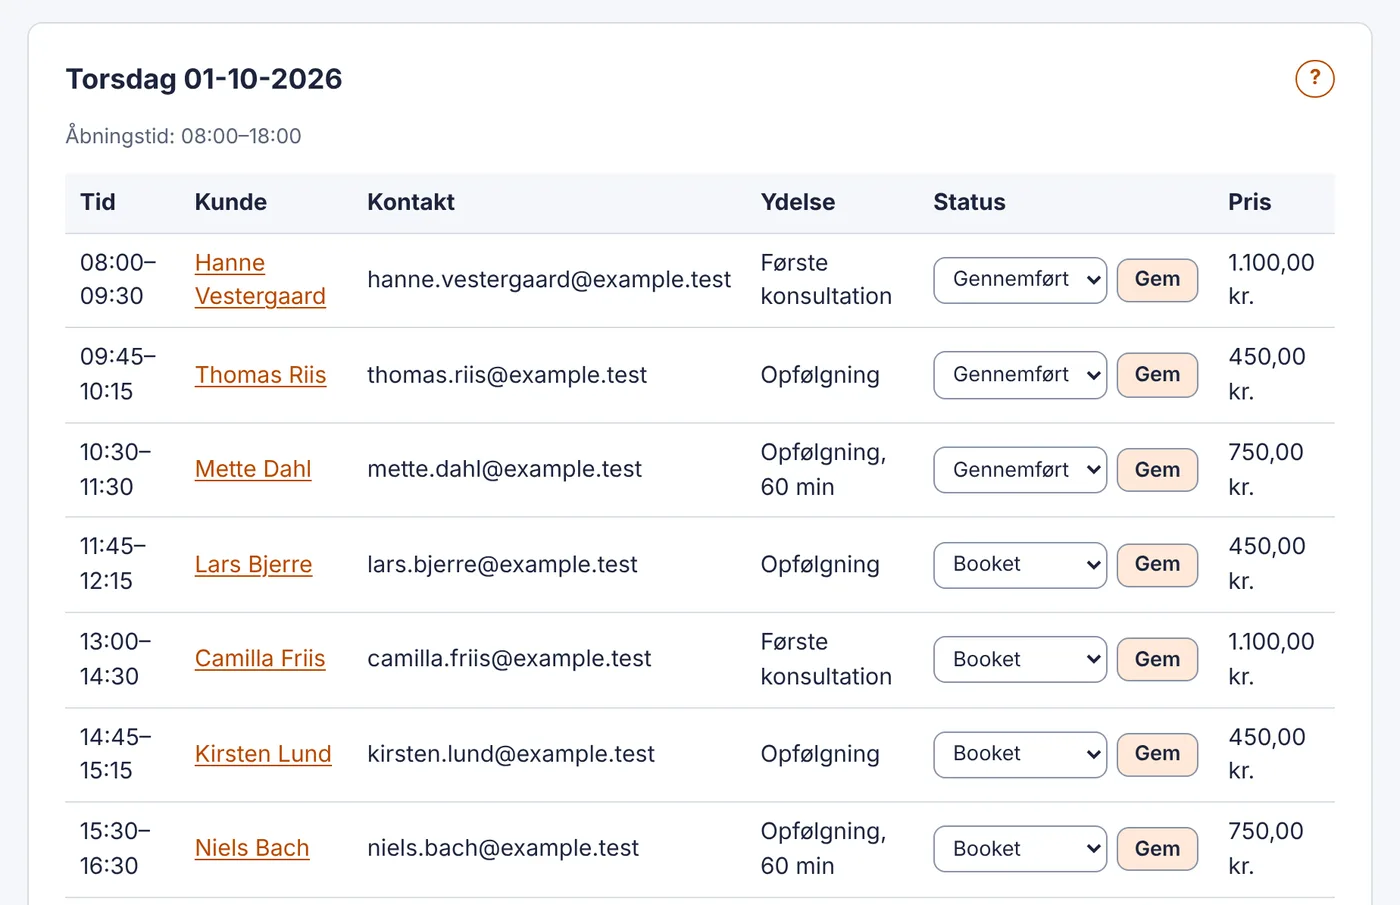Select email hanne.vestergaard@example.test
Image resolution: width=1400 pixels, height=905 pixels.
549,280
